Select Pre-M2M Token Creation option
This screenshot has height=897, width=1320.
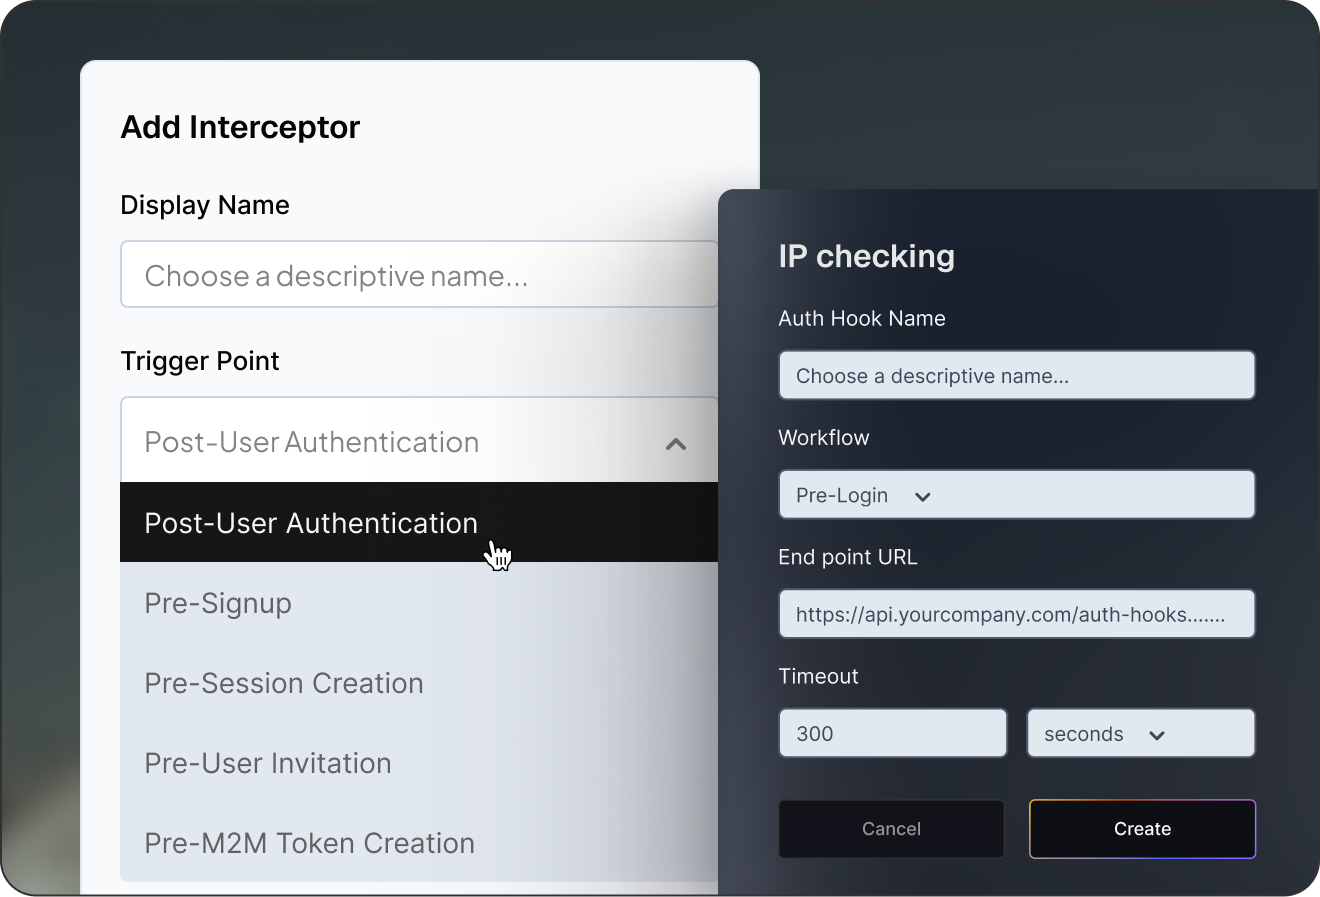tap(419, 843)
